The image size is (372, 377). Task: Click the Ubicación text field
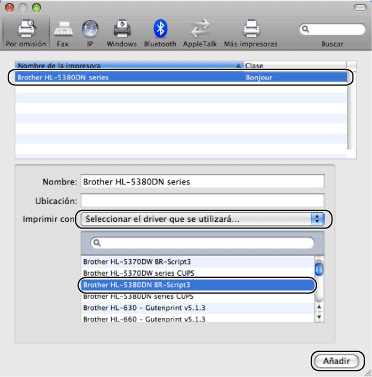(202, 201)
